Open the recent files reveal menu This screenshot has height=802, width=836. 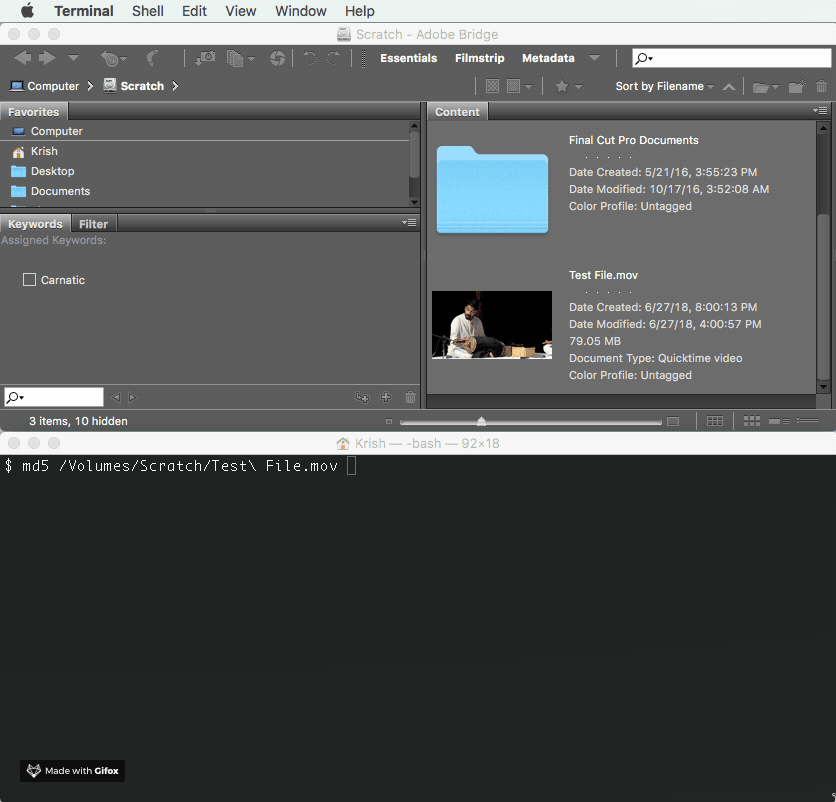[x=113, y=58]
